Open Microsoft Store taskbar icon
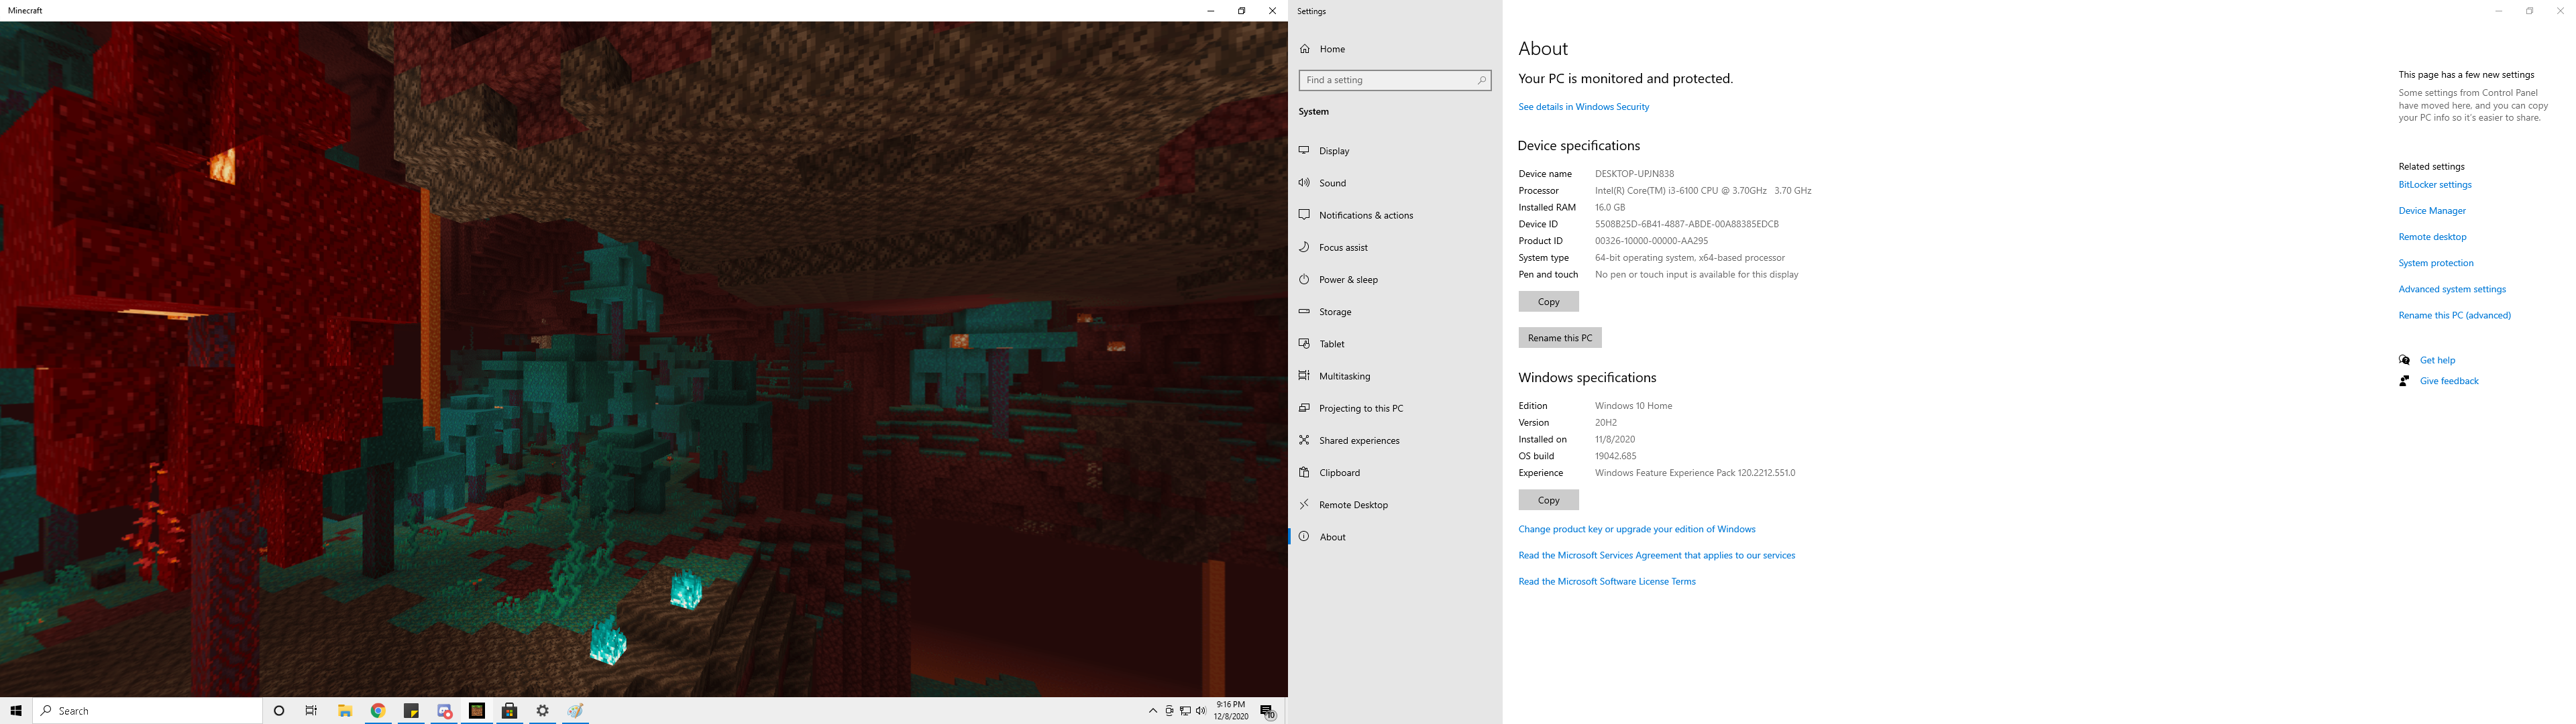2576x724 pixels. pyautogui.click(x=510, y=711)
